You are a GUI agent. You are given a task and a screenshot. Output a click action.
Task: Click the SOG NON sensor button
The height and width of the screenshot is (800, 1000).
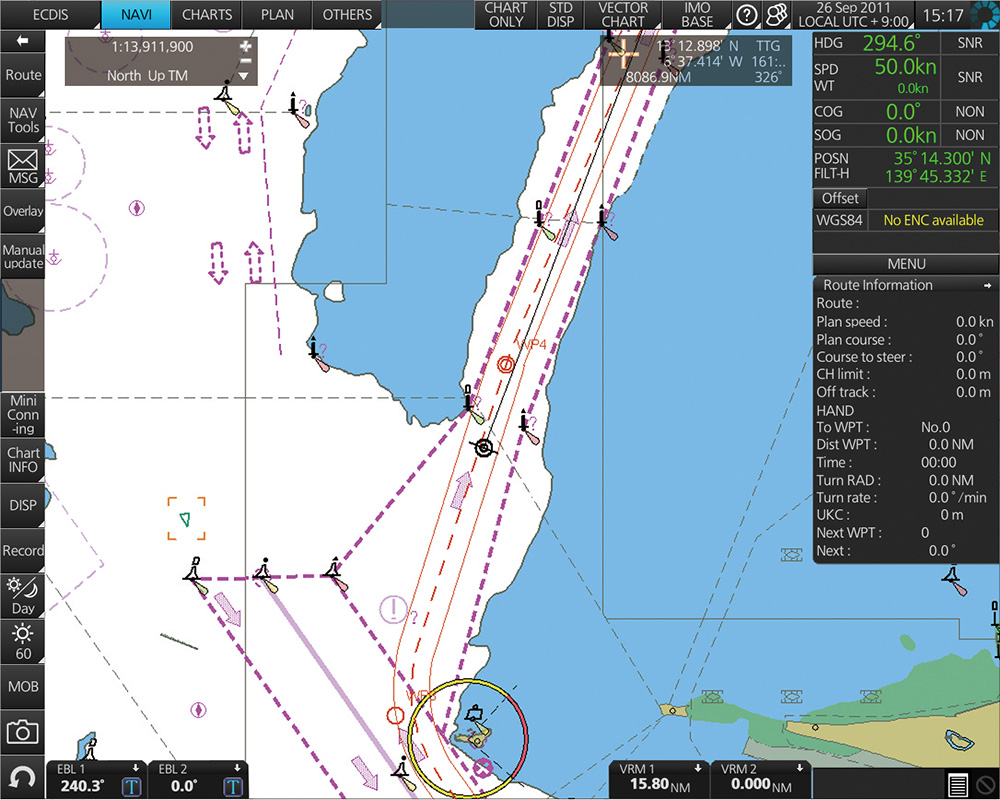(x=969, y=135)
